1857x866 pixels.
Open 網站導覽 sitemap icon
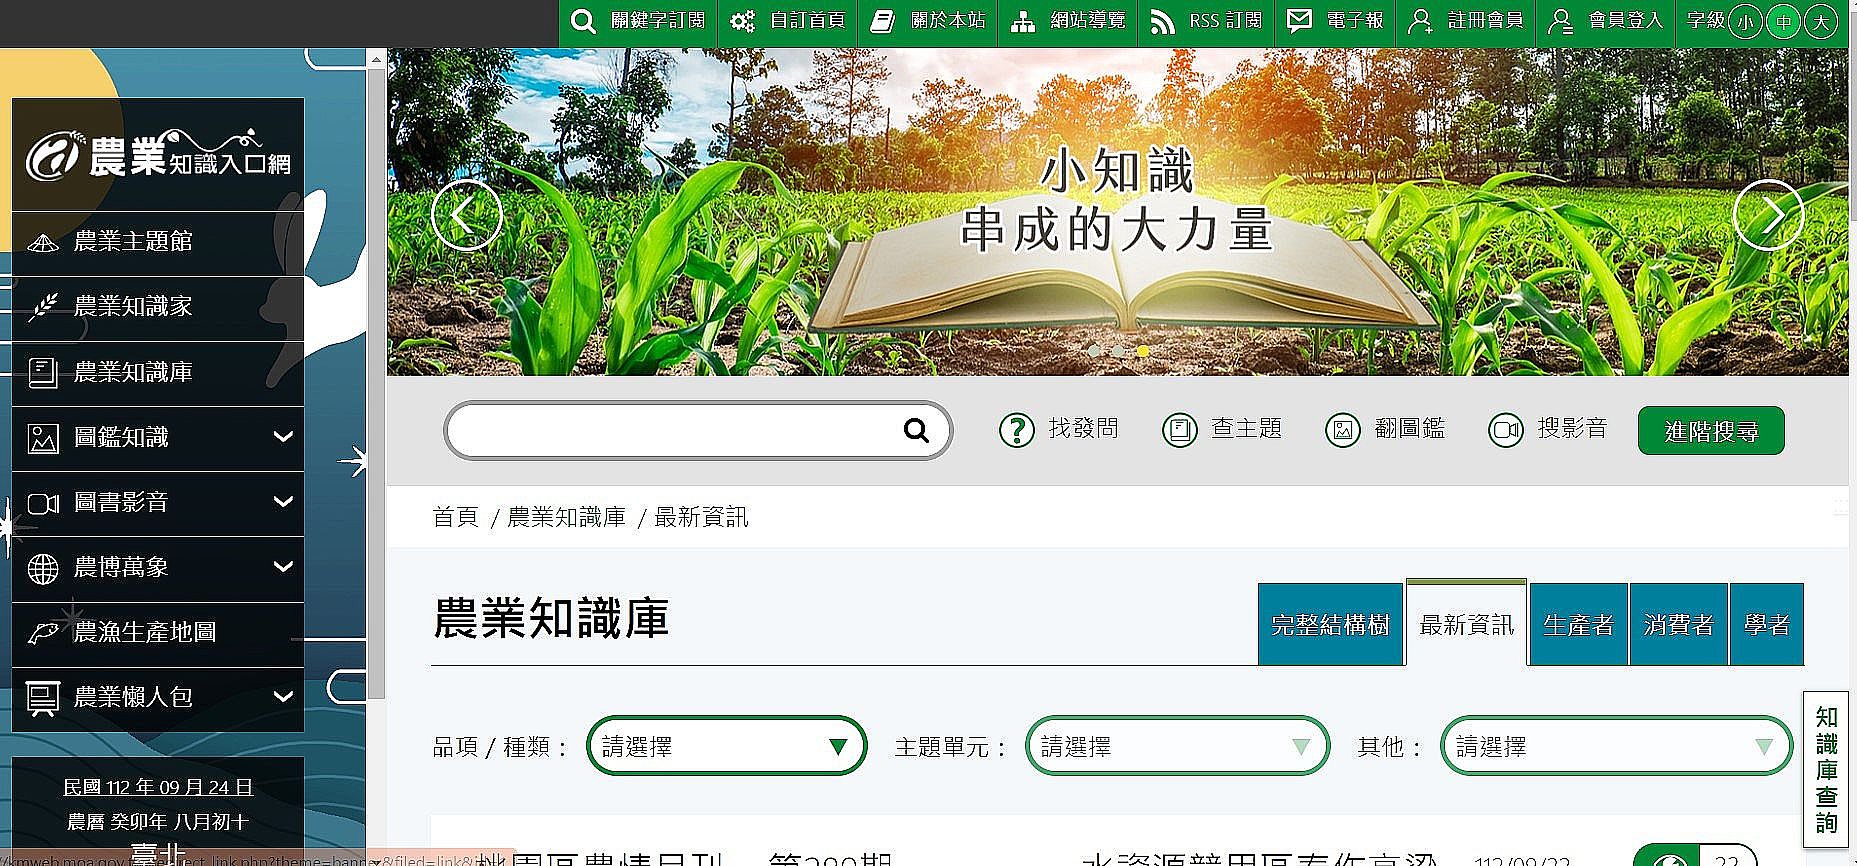coord(1022,21)
